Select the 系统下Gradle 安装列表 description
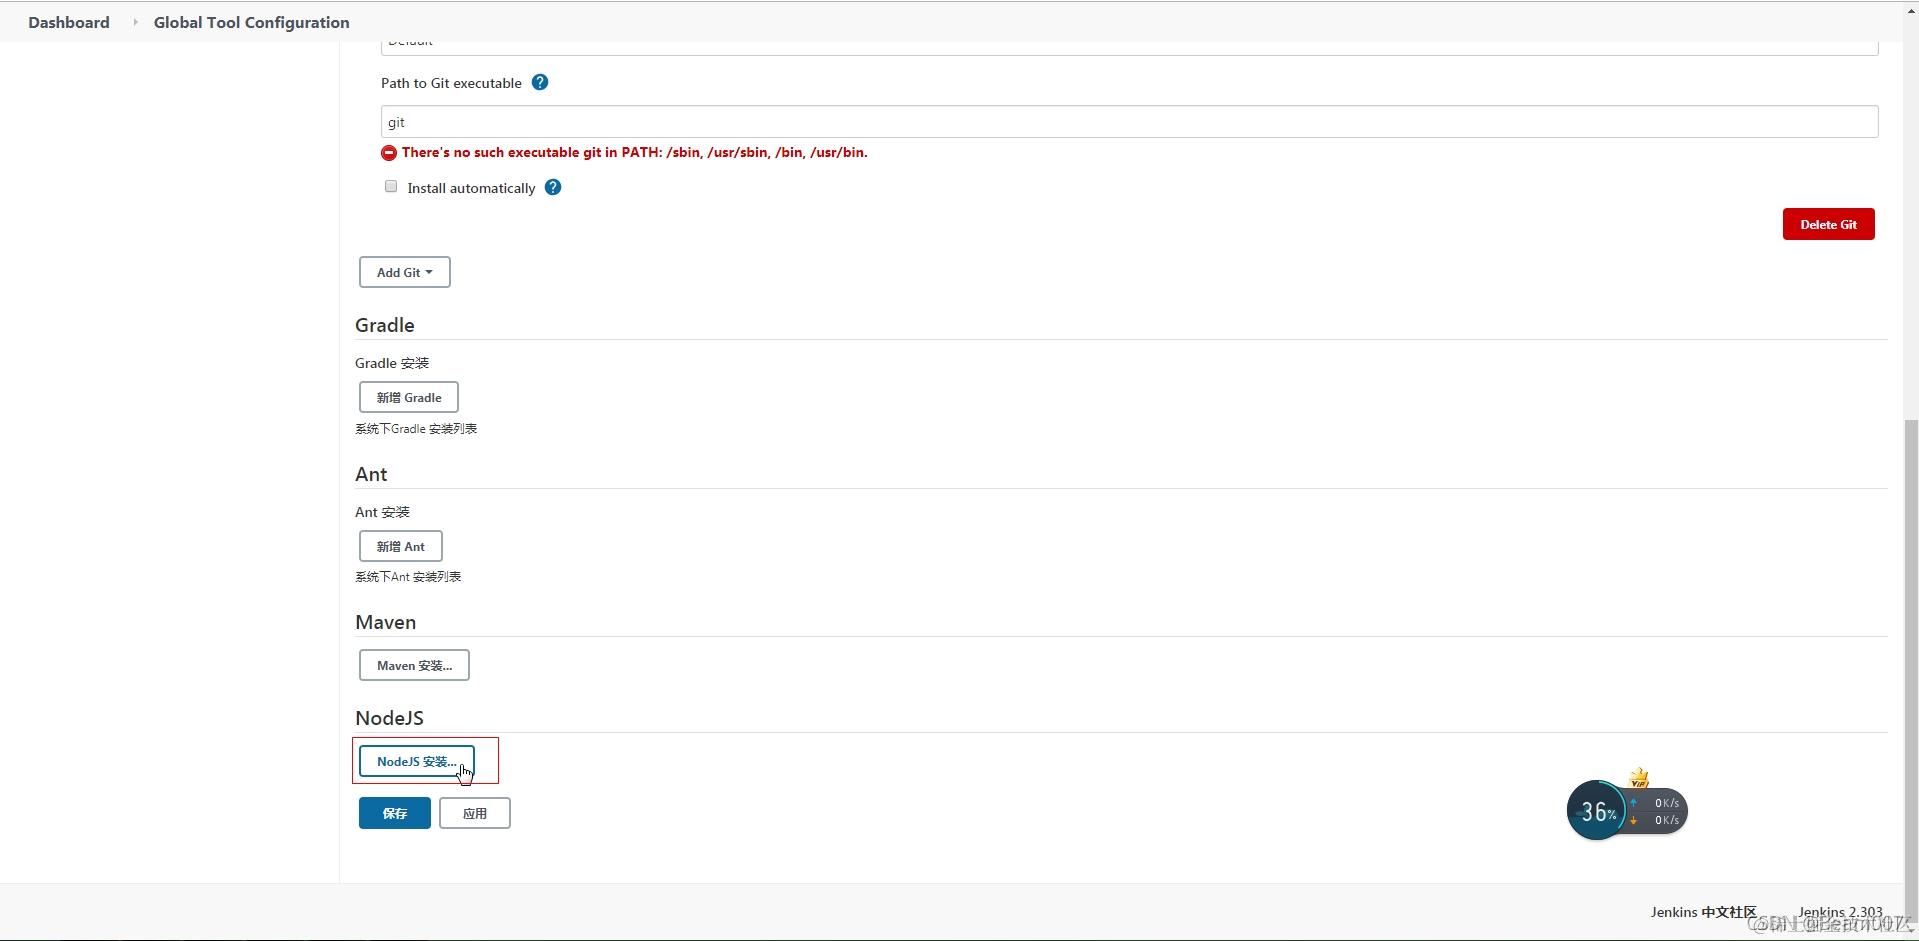Image resolution: width=1919 pixels, height=941 pixels. [x=416, y=429]
